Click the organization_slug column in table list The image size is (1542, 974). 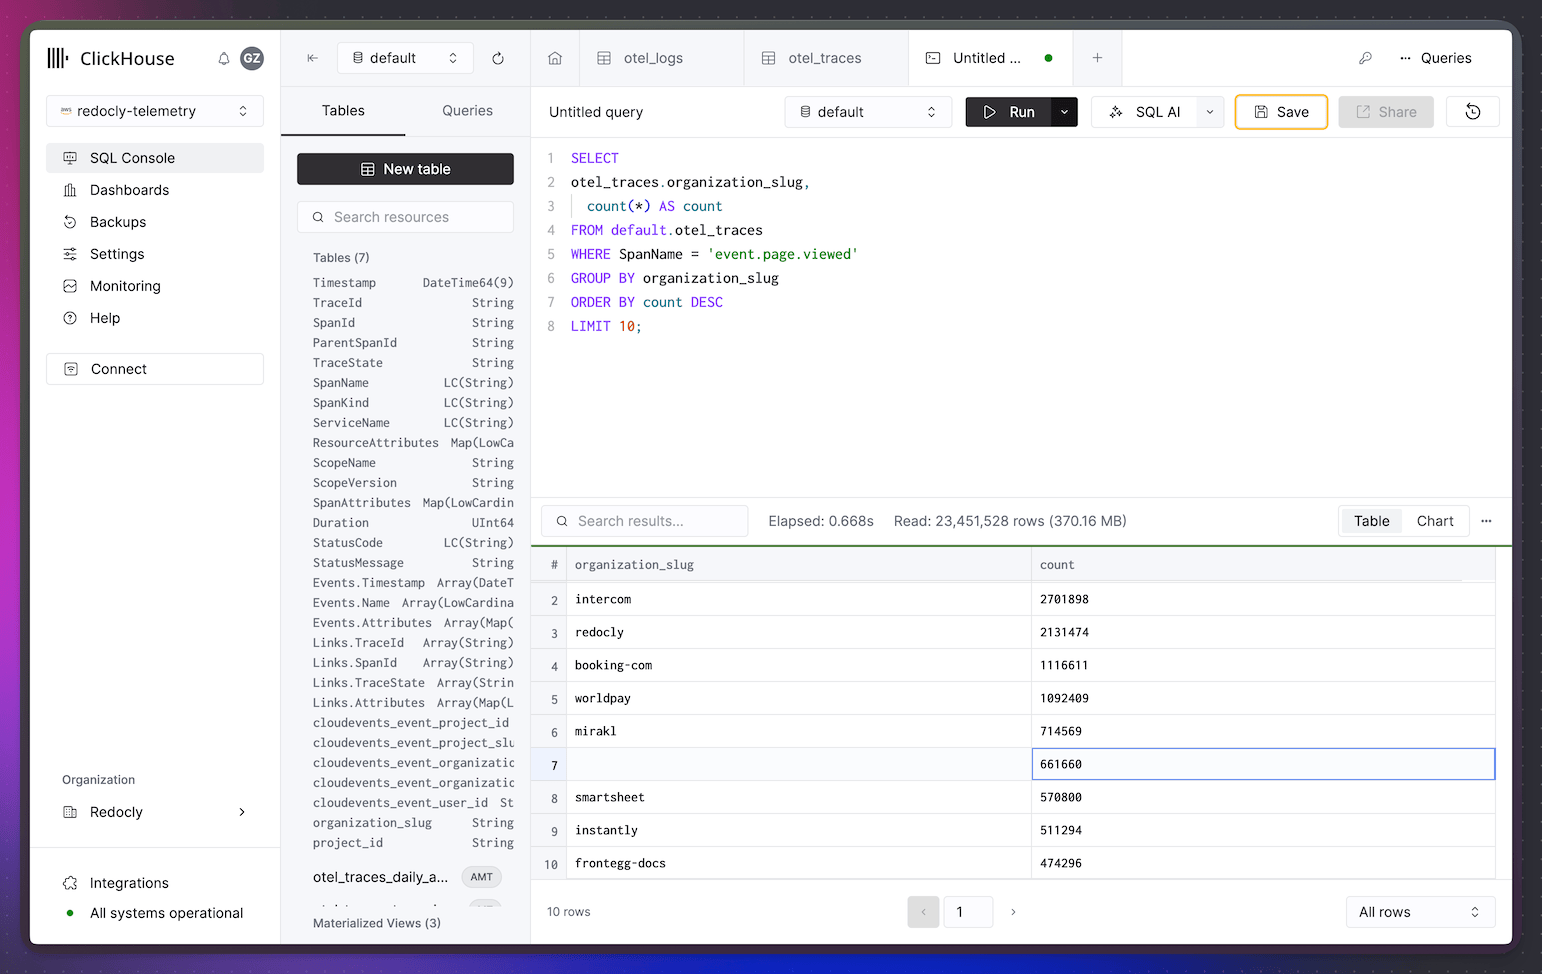point(413,823)
